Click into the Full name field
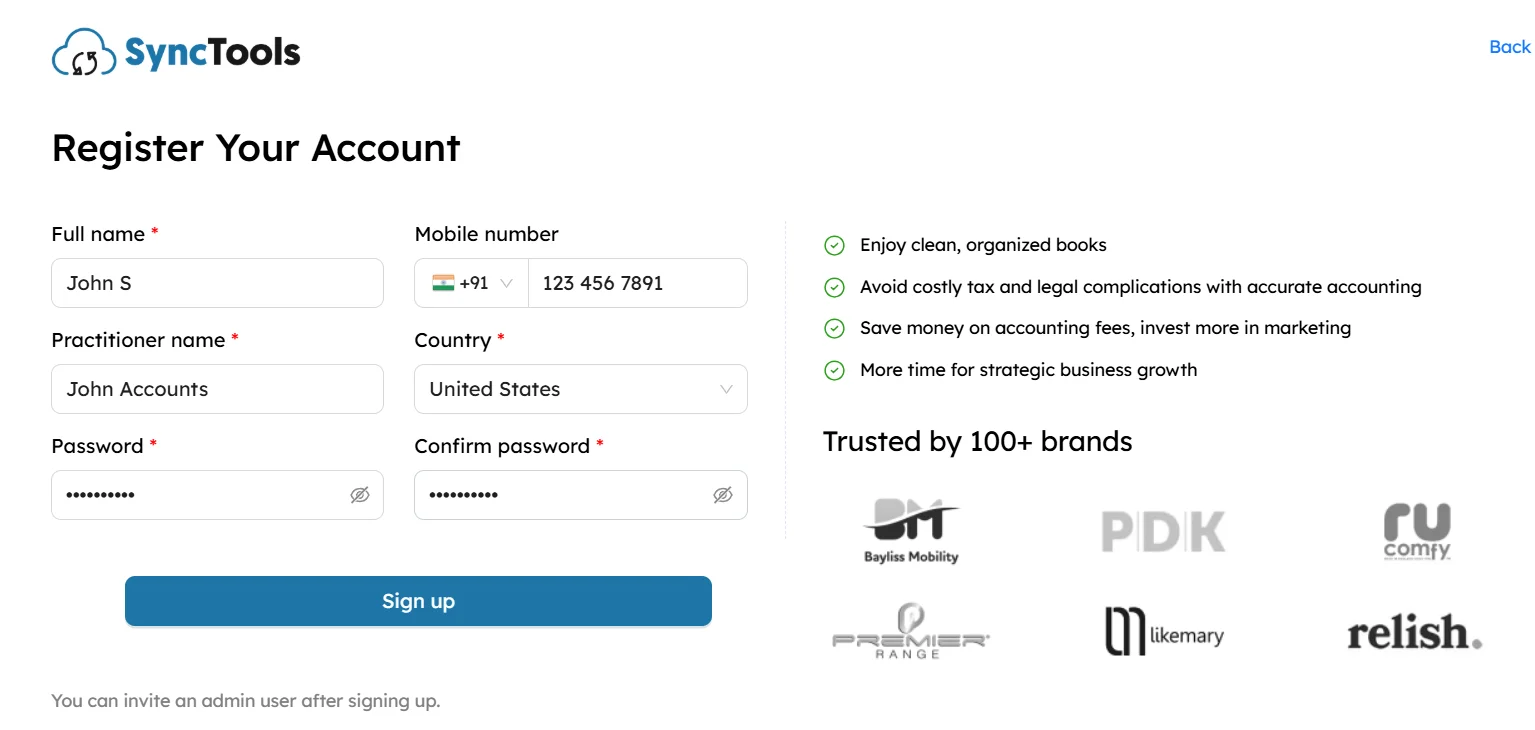Image resolution: width=1535 pixels, height=730 pixels. (217, 283)
